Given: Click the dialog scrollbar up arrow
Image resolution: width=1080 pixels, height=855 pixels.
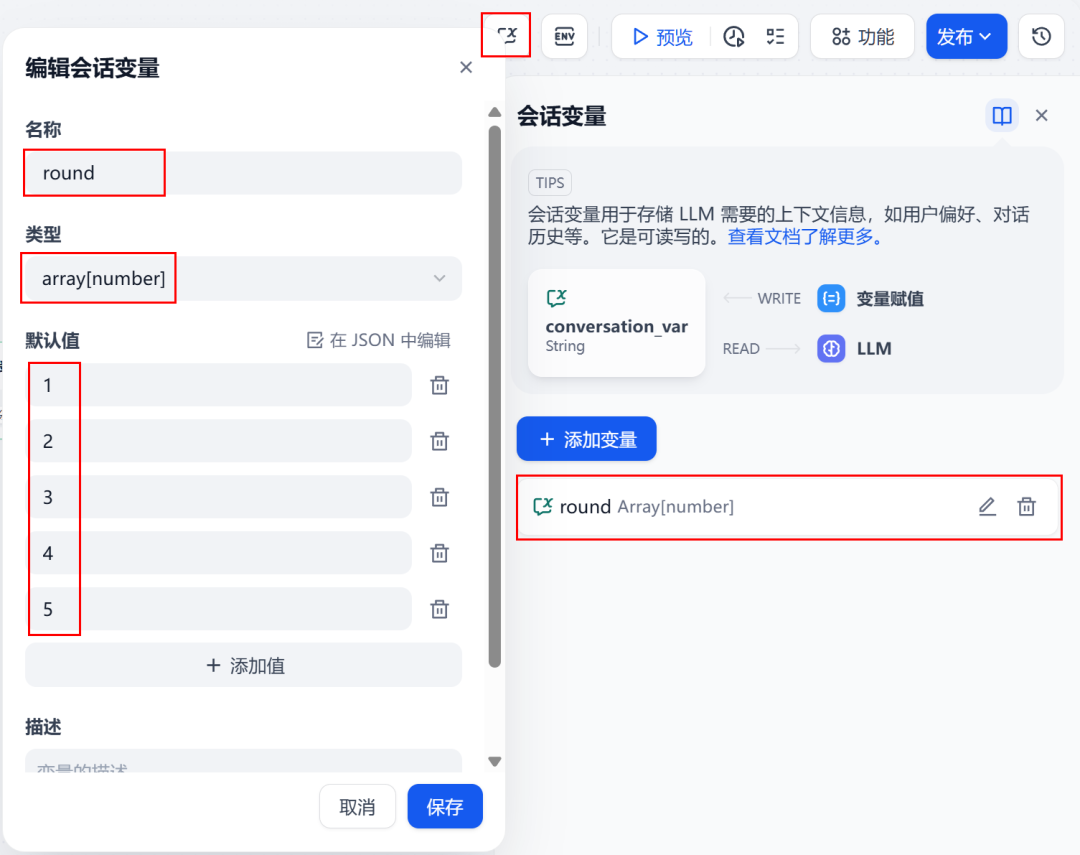Looking at the screenshot, I should pyautogui.click(x=495, y=112).
